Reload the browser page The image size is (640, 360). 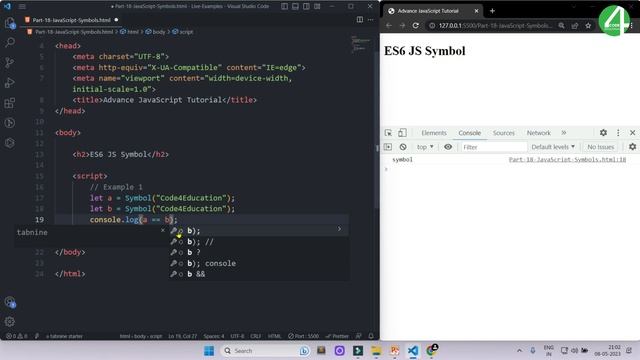coord(416,25)
